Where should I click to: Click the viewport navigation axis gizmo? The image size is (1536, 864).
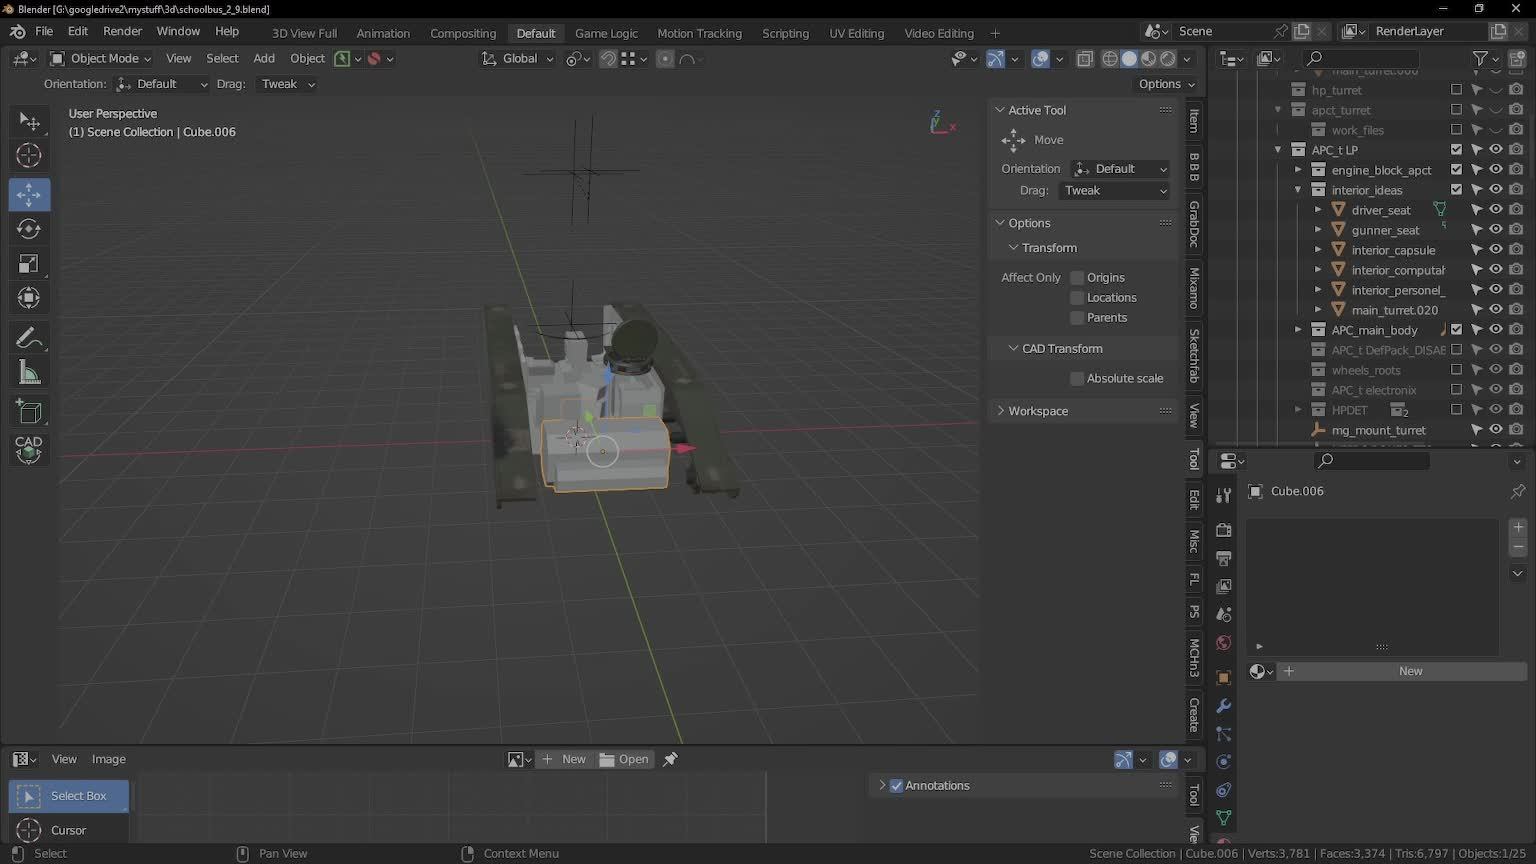pyautogui.click(x=940, y=123)
